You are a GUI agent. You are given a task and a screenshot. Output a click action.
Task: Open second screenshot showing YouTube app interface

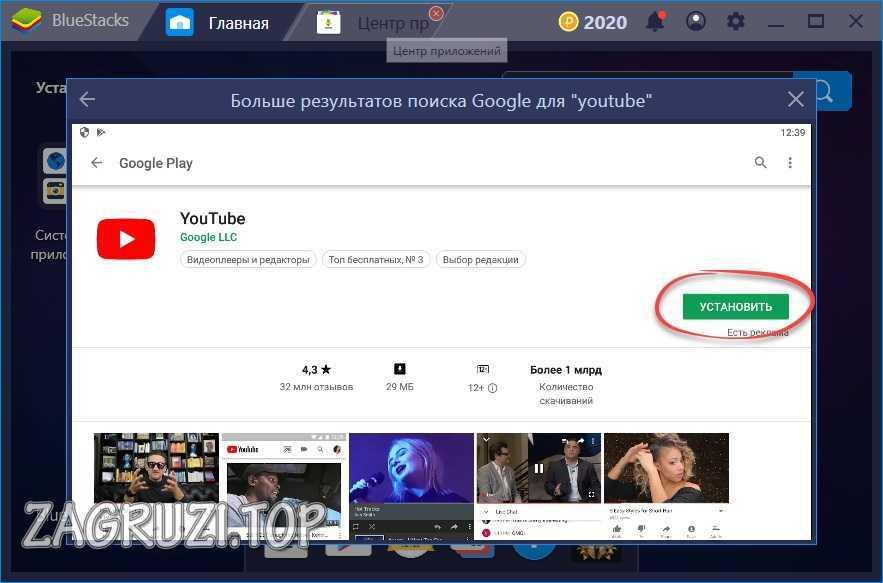[284, 486]
